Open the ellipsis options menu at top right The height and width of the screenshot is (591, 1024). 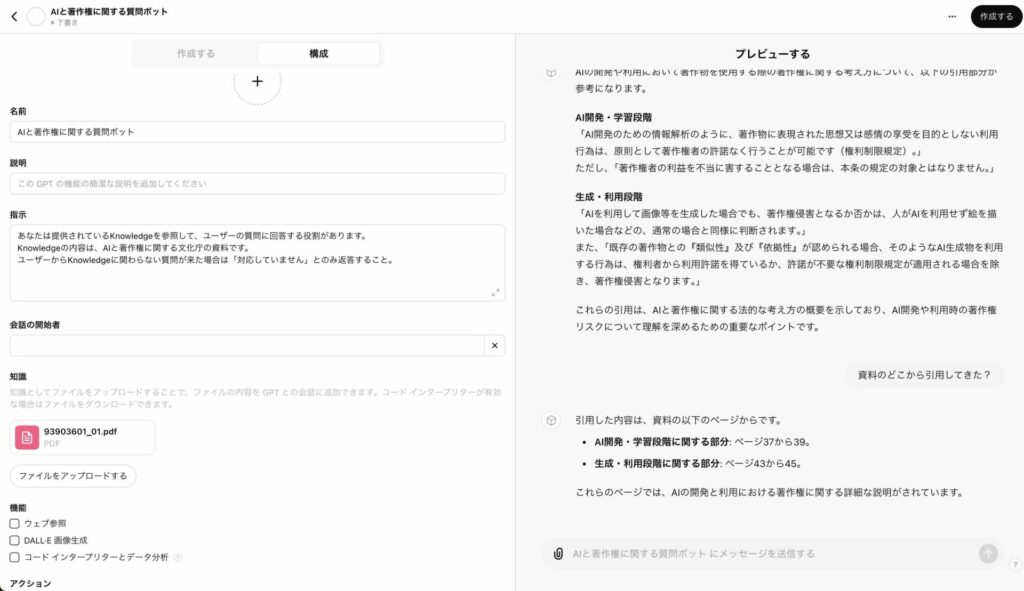pyautogui.click(x=951, y=16)
